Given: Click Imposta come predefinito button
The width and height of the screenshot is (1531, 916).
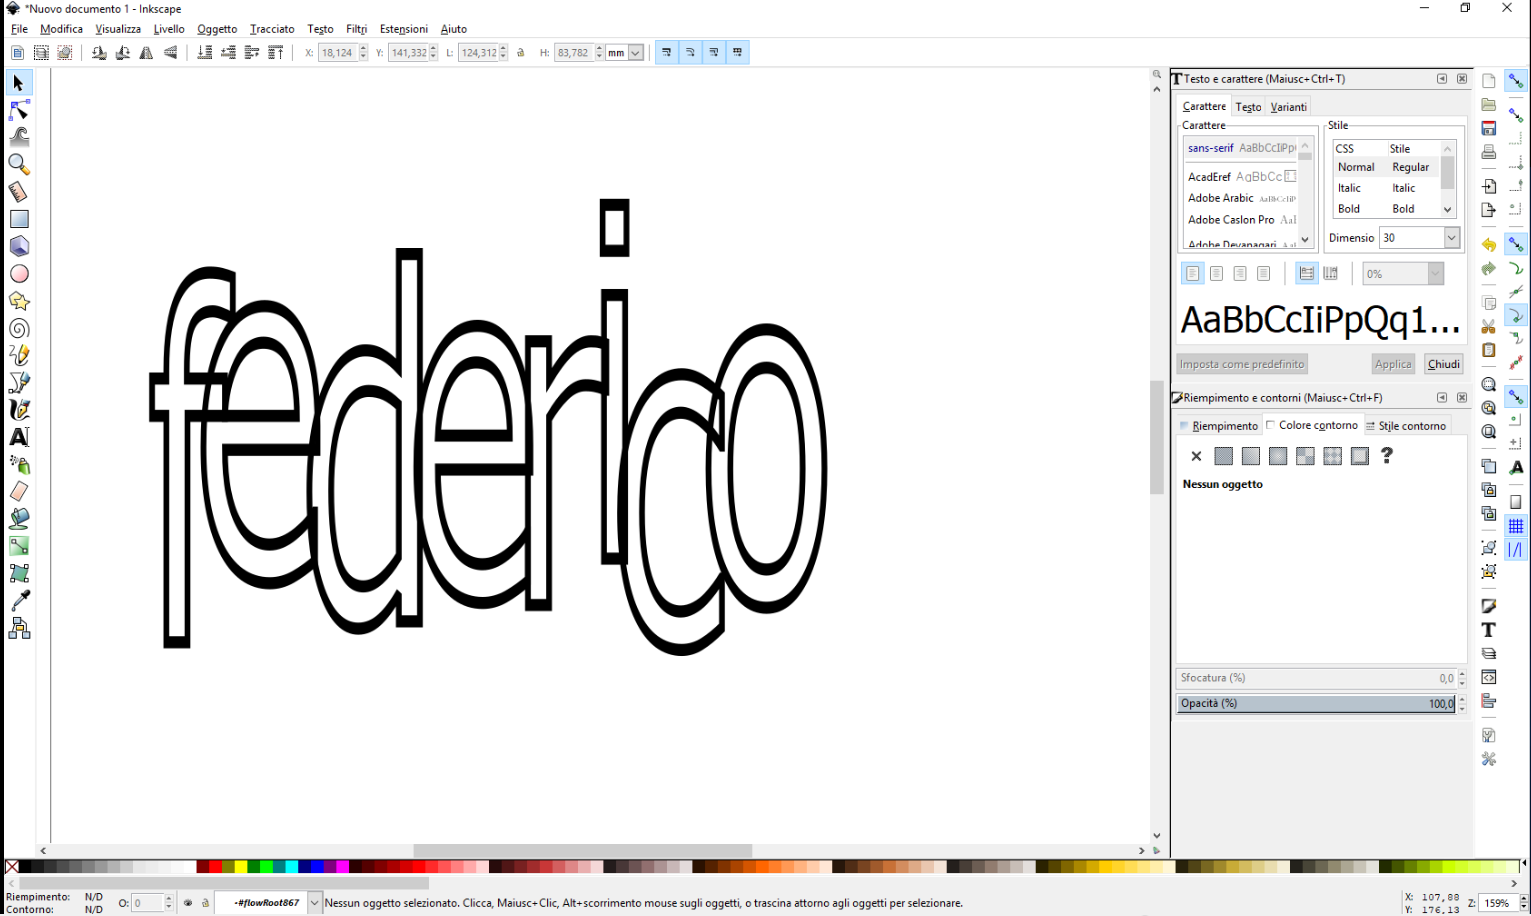Looking at the screenshot, I should pos(1242,364).
